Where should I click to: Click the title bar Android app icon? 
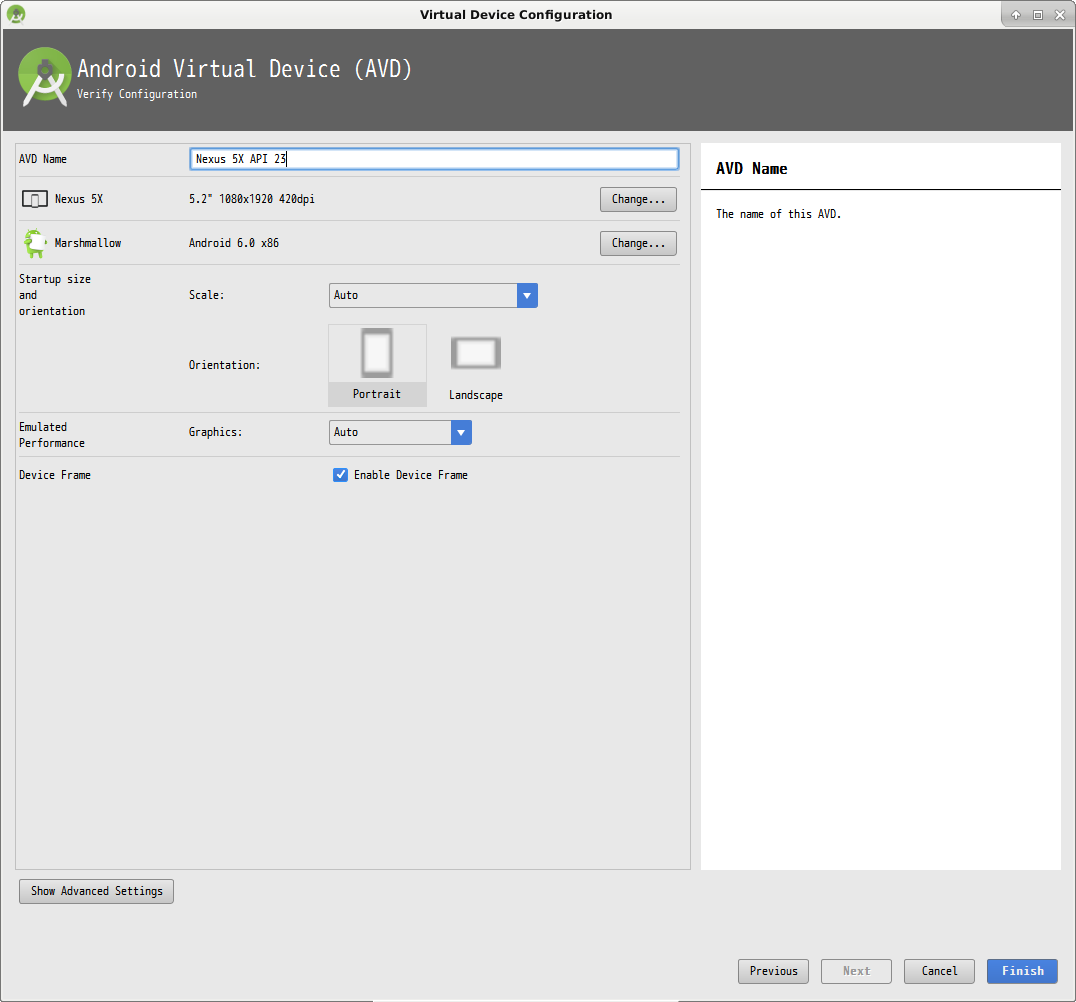point(16,14)
